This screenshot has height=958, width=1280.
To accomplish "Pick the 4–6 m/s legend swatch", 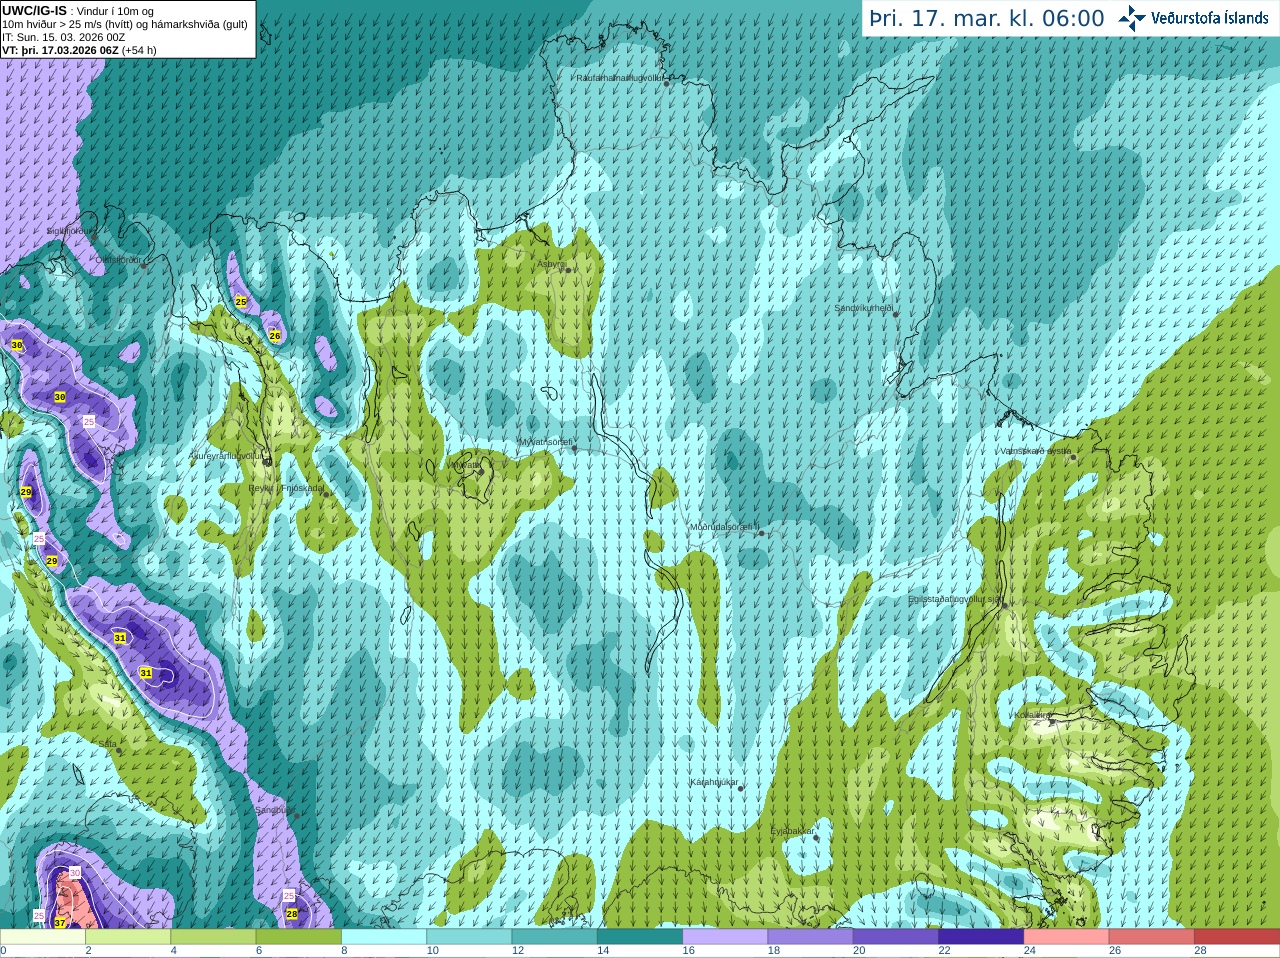I will click(213, 937).
